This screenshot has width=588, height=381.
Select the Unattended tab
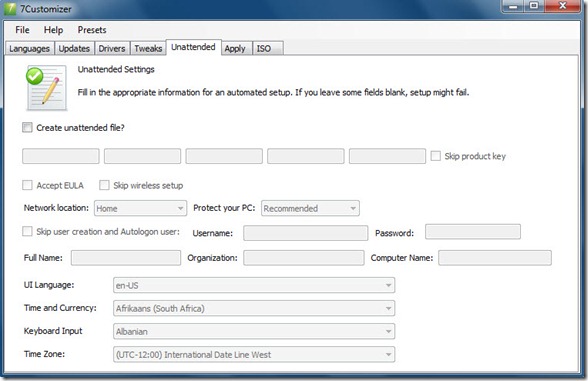pos(193,47)
